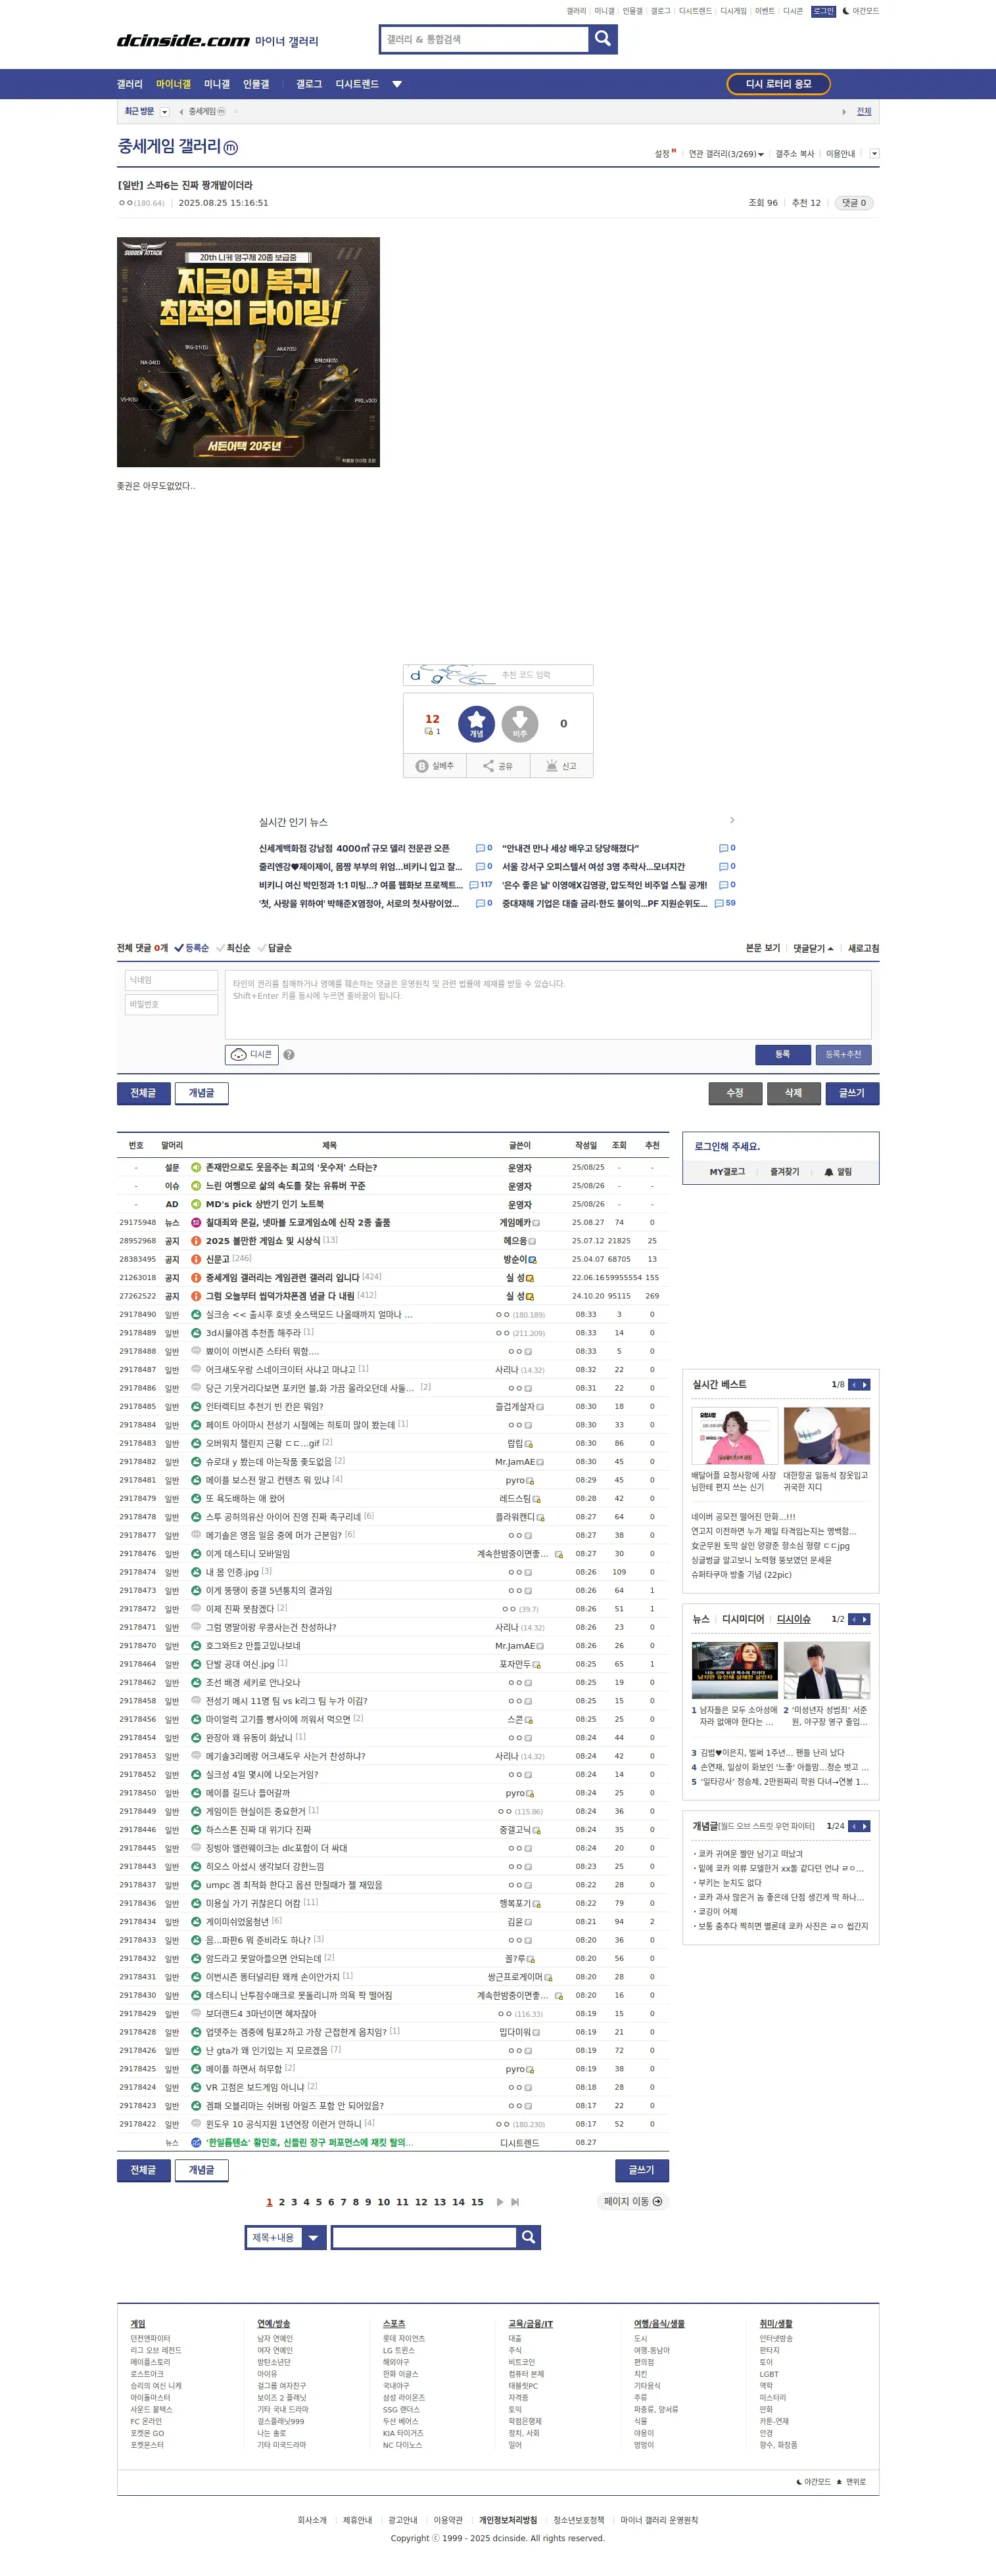Click the 등록+추천 button
The height and width of the screenshot is (2576, 996).
[x=843, y=1054]
